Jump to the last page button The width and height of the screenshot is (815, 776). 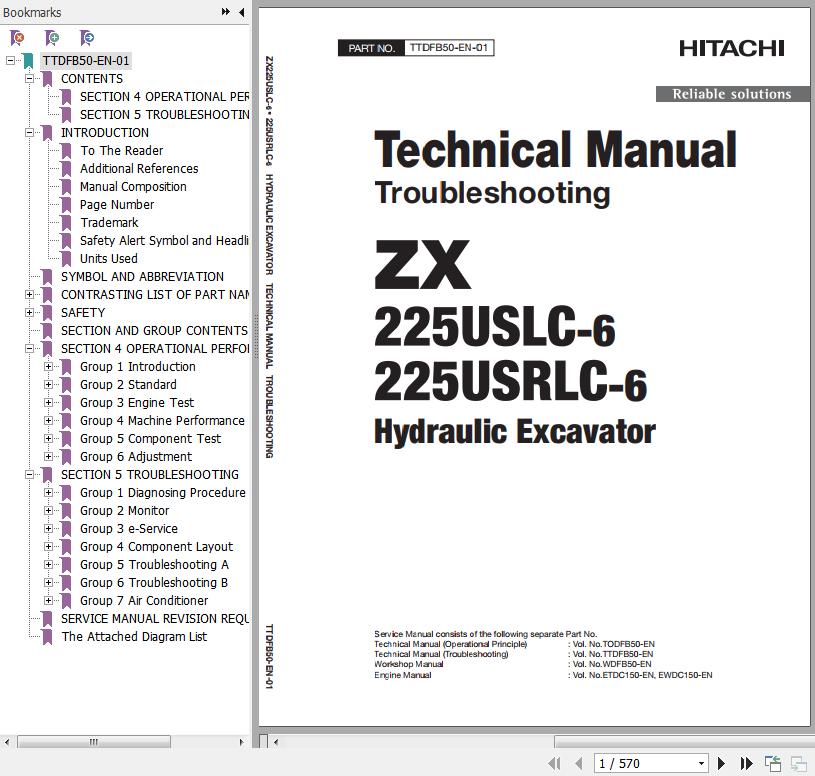pyautogui.click(x=746, y=763)
